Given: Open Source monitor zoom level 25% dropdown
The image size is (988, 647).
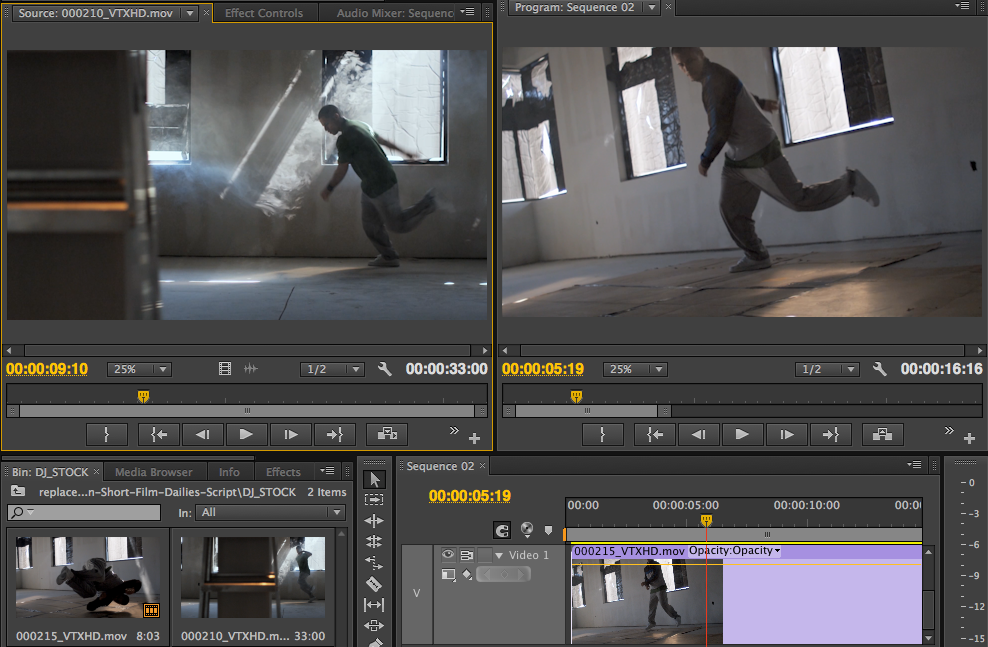Looking at the screenshot, I should [139, 369].
